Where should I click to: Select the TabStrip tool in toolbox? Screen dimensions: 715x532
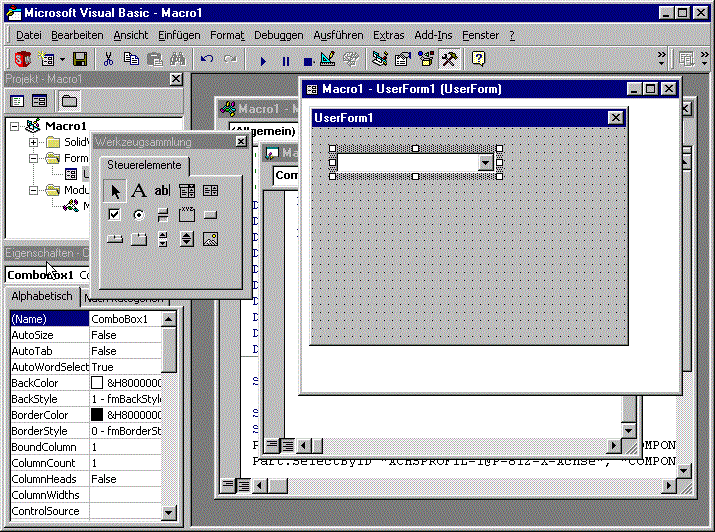point(114,239)
